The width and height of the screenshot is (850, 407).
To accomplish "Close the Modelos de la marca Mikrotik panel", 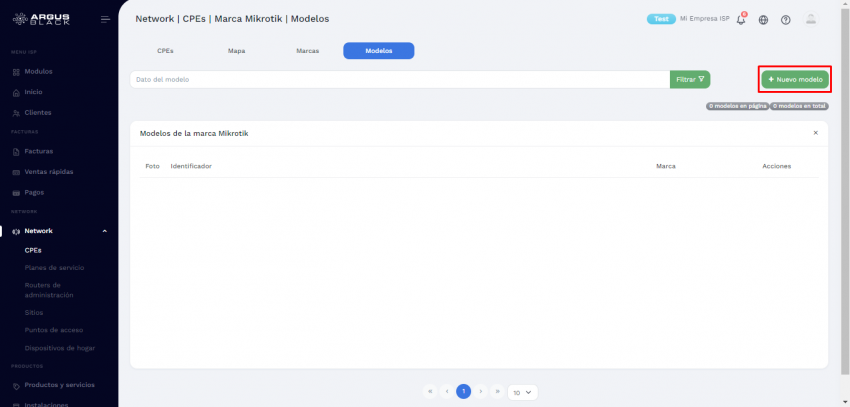I will pyautogui.click(x=815, y=132).
